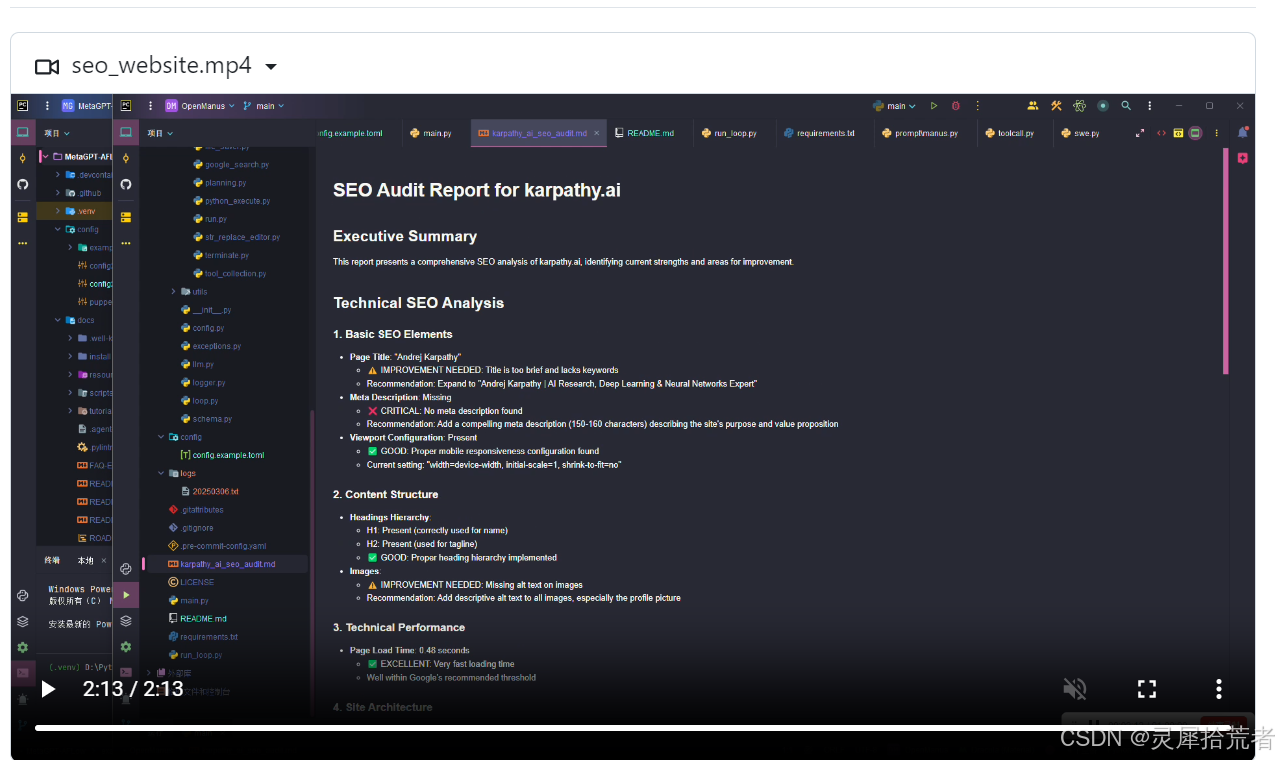Switch to the run_loop.py editor tab

729,133
